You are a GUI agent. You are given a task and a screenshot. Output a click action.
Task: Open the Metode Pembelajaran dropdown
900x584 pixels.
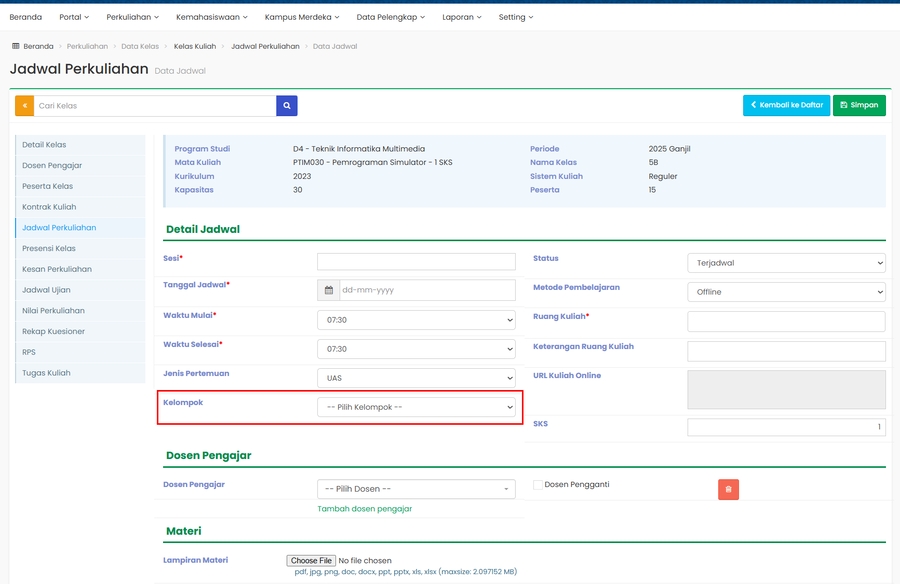coord(786,292)
